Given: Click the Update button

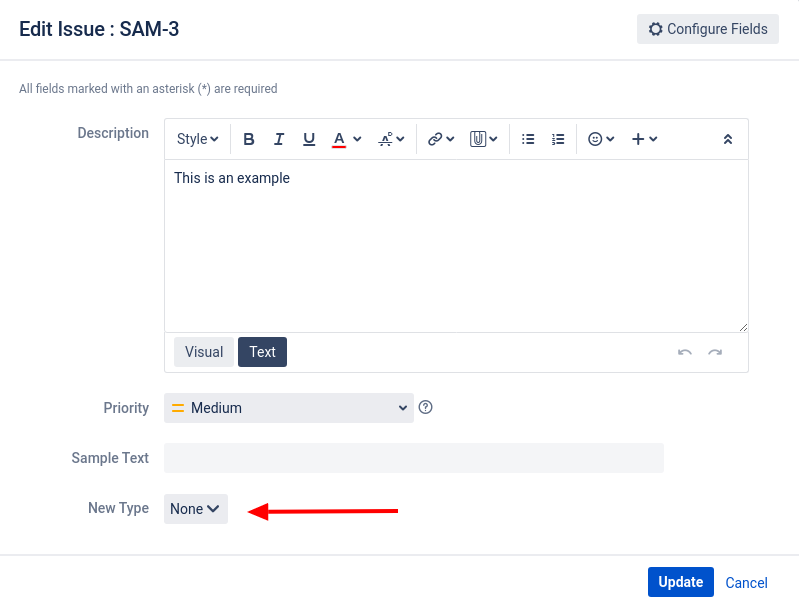Looking at the screenshot, I should [x=681, y=582].
